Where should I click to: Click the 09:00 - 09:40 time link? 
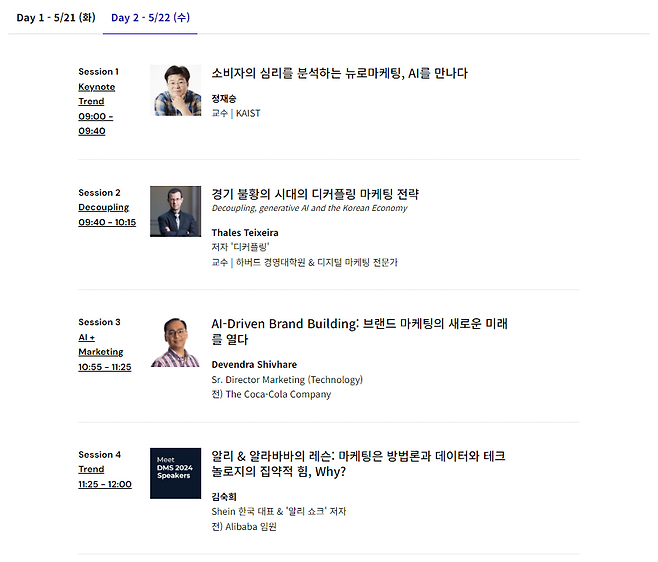point(96,123)
